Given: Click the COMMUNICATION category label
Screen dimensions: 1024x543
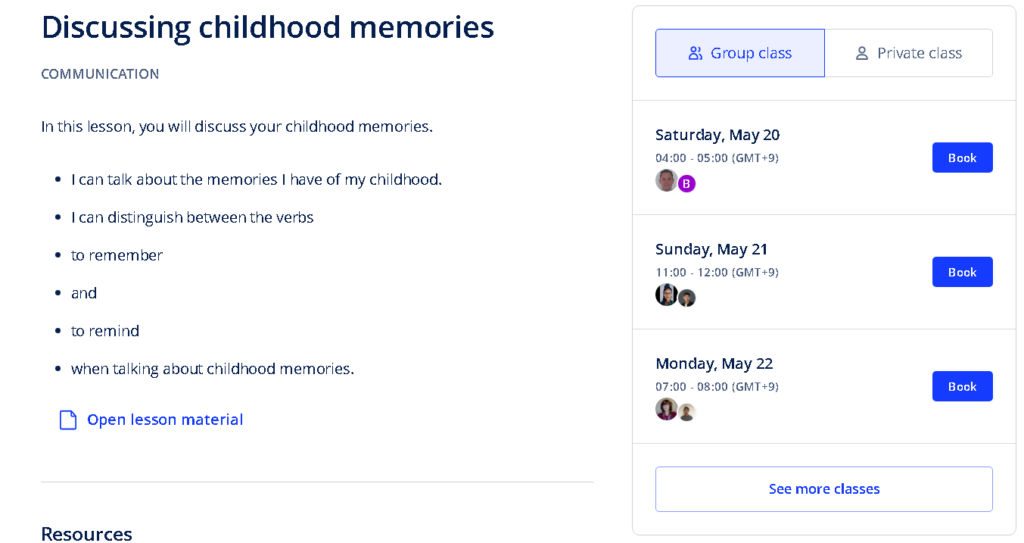Looking at the screenshot, I should (100, 74).
